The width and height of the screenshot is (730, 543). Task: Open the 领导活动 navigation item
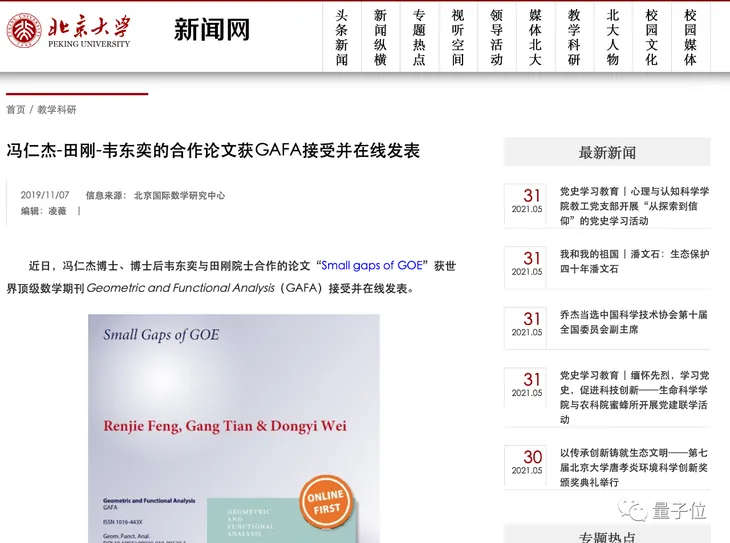pyautogui.click(x=497, y=37)
